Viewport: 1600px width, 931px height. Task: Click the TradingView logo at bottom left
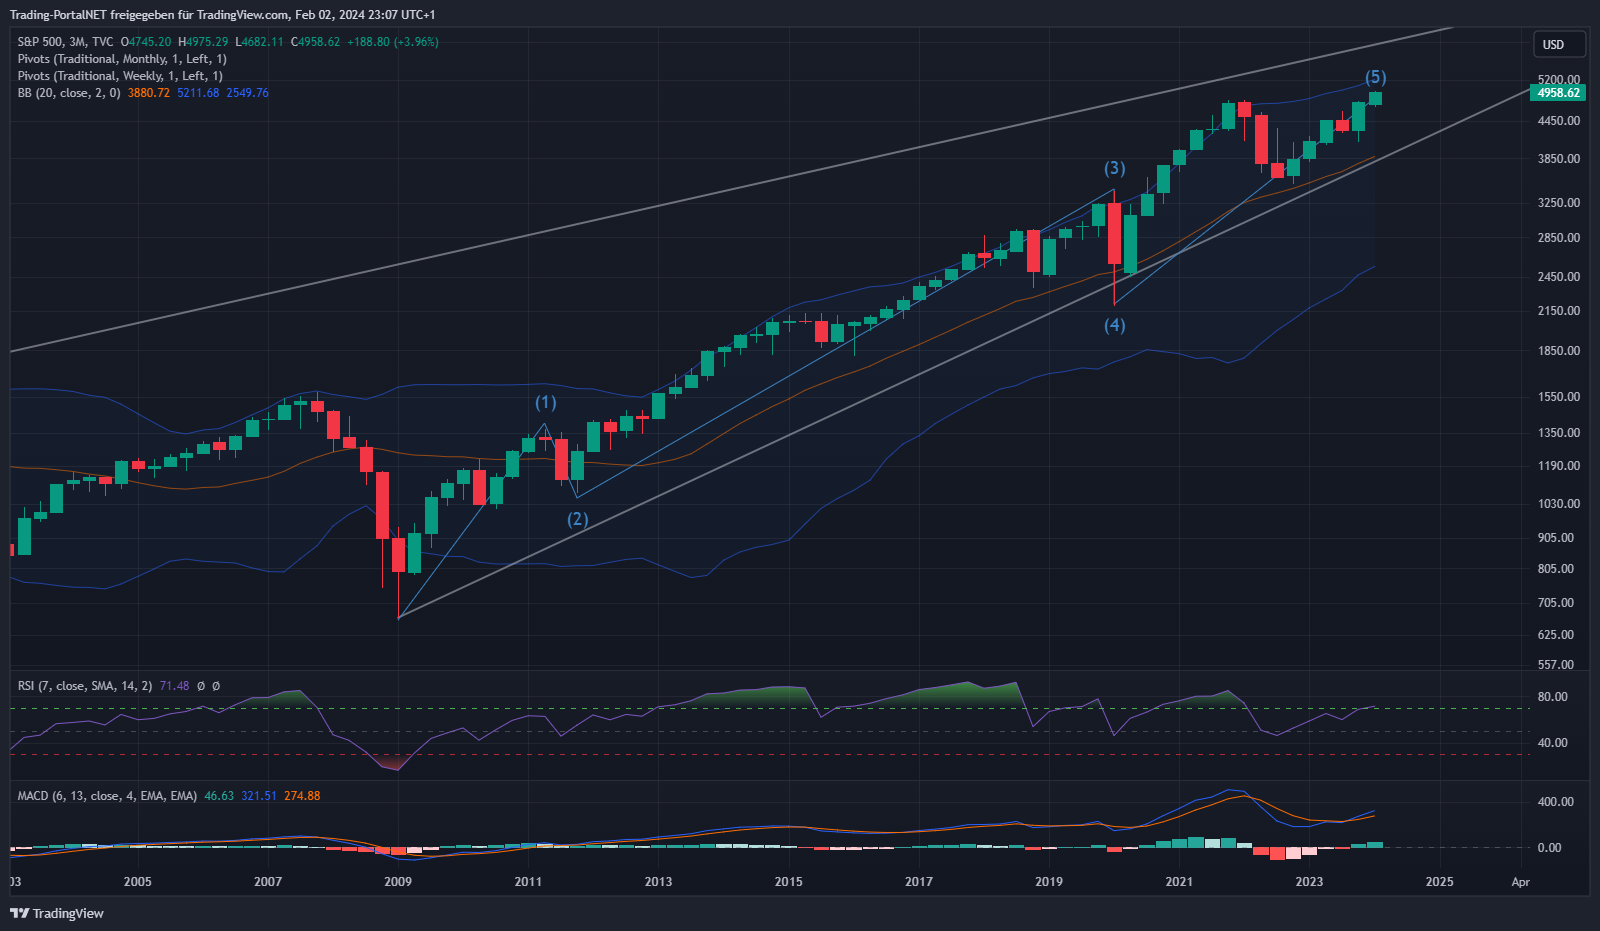click(57, 913)
